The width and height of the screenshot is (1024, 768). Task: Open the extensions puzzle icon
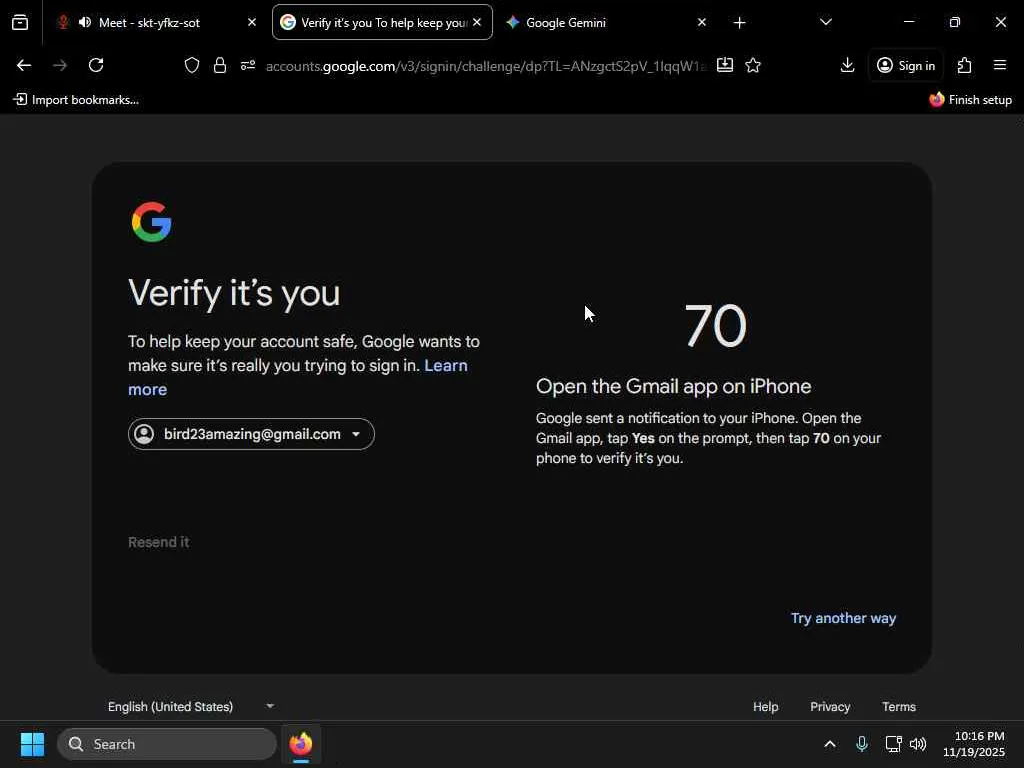click(964, 65)
